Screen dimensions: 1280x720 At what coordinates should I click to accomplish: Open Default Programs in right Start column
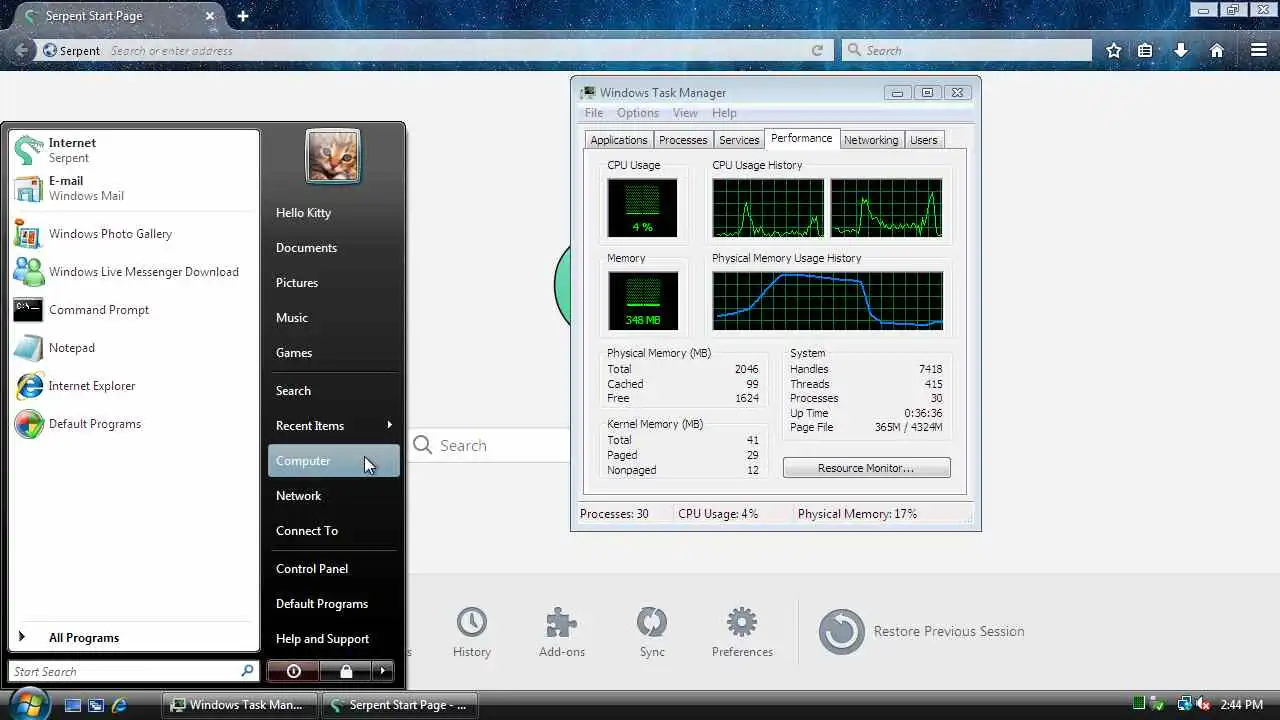point(333,604)
